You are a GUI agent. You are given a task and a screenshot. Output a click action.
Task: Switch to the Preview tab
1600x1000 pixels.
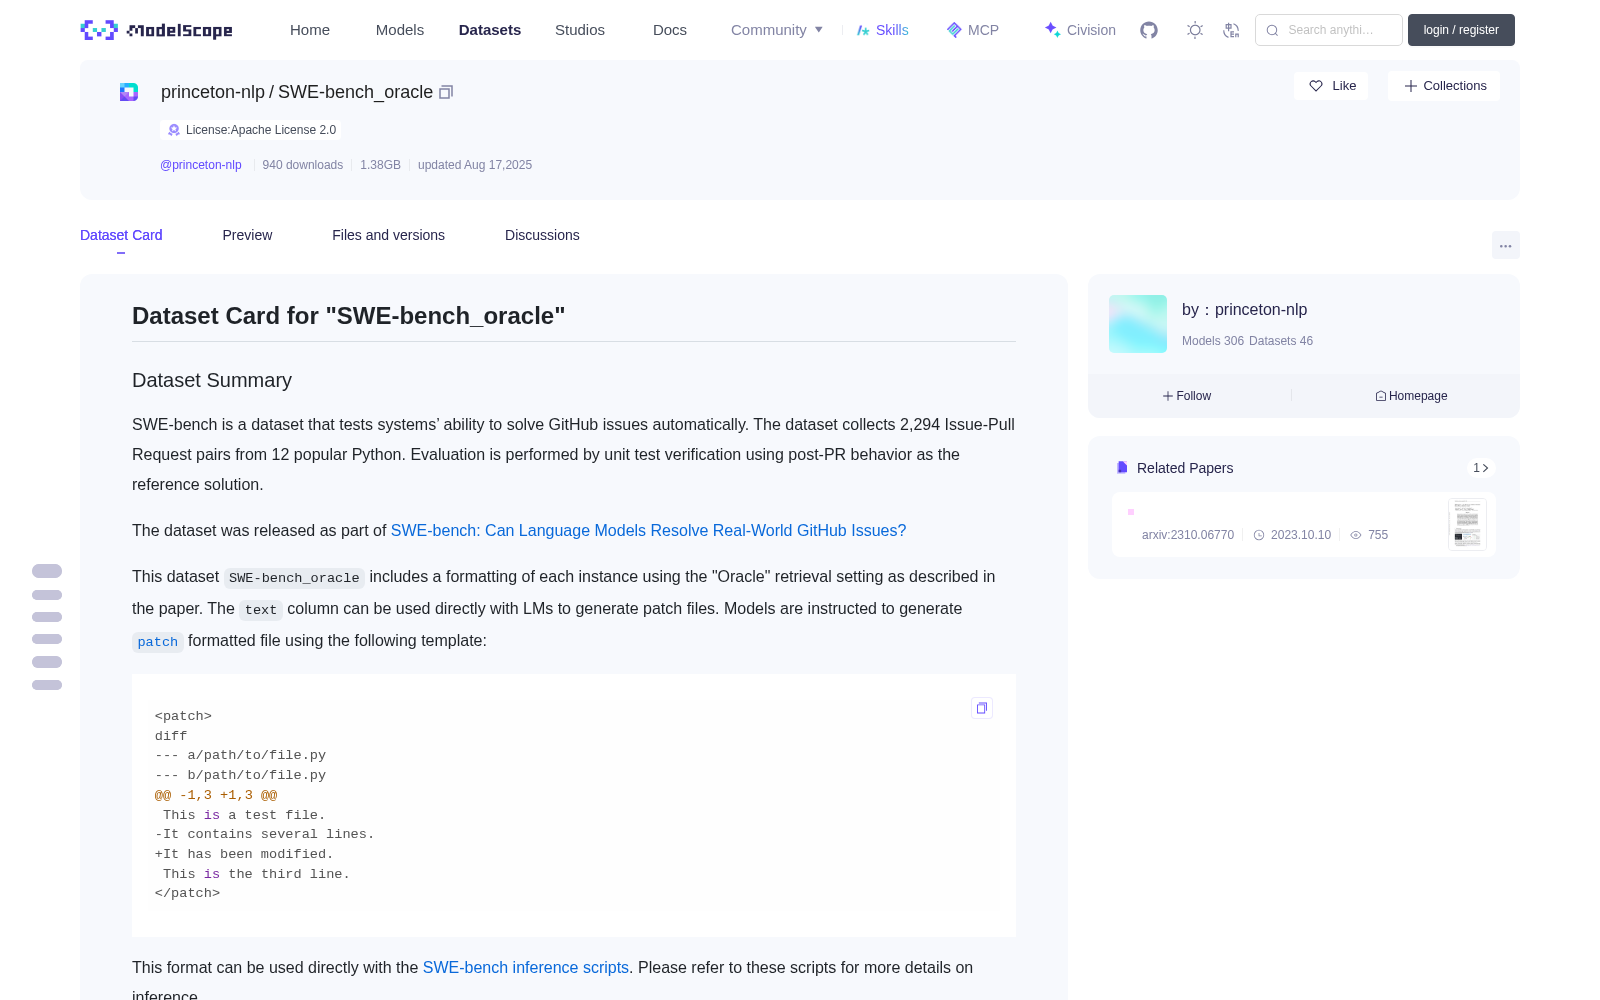[247, 235]
